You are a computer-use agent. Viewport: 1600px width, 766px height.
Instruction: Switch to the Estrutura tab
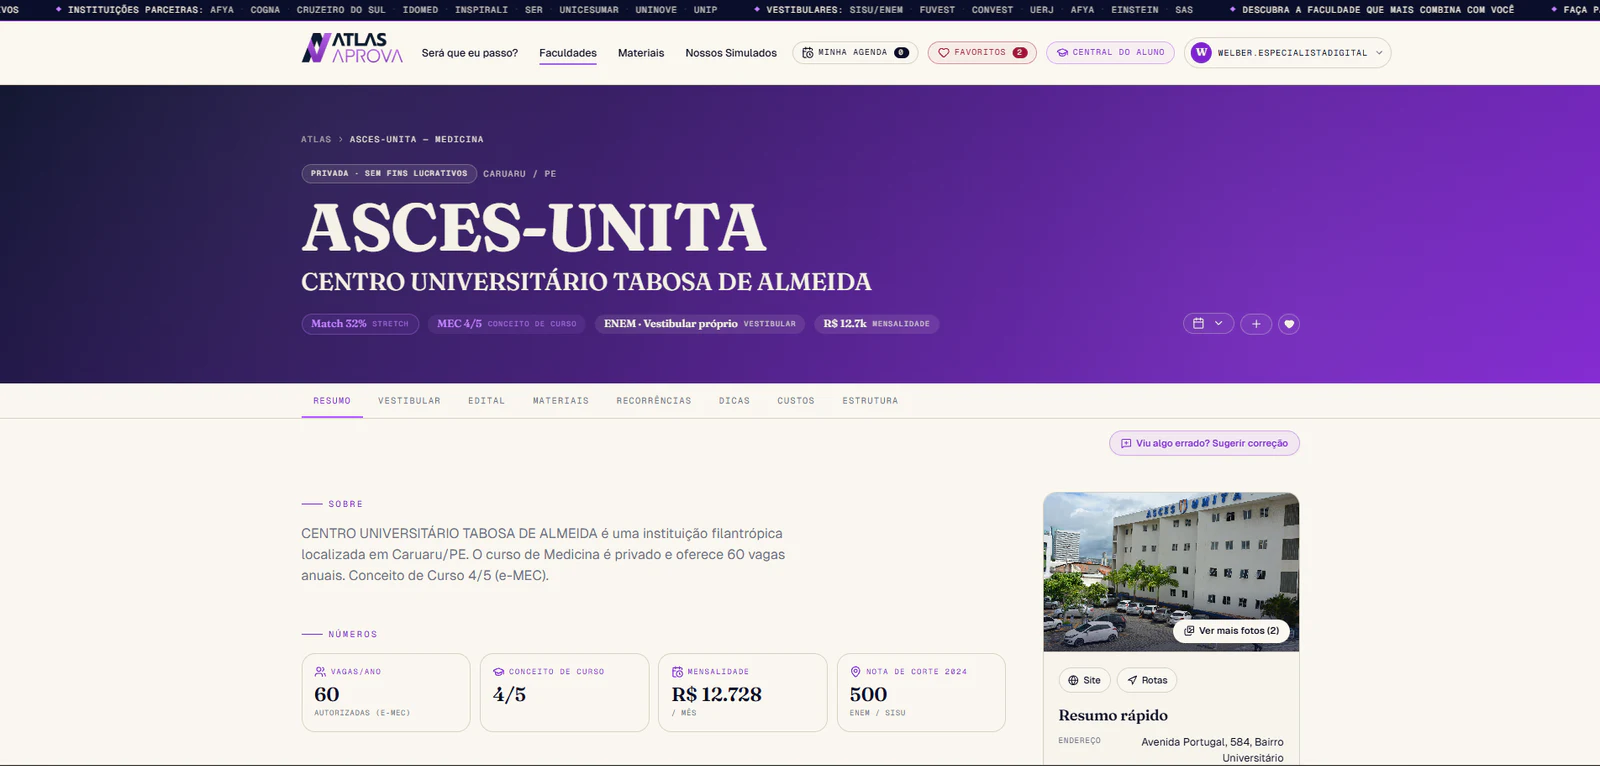tap(870, 401)
